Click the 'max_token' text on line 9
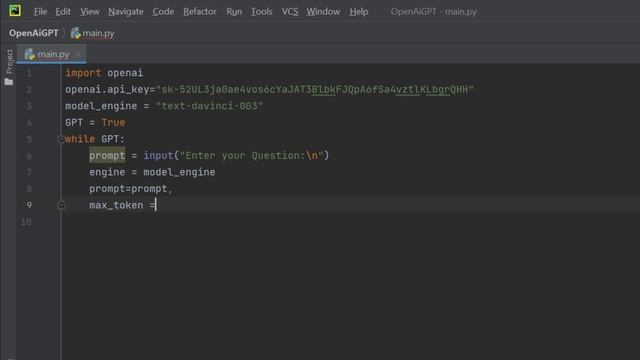This screenshot has height=360, width=640. click(116, 205)
